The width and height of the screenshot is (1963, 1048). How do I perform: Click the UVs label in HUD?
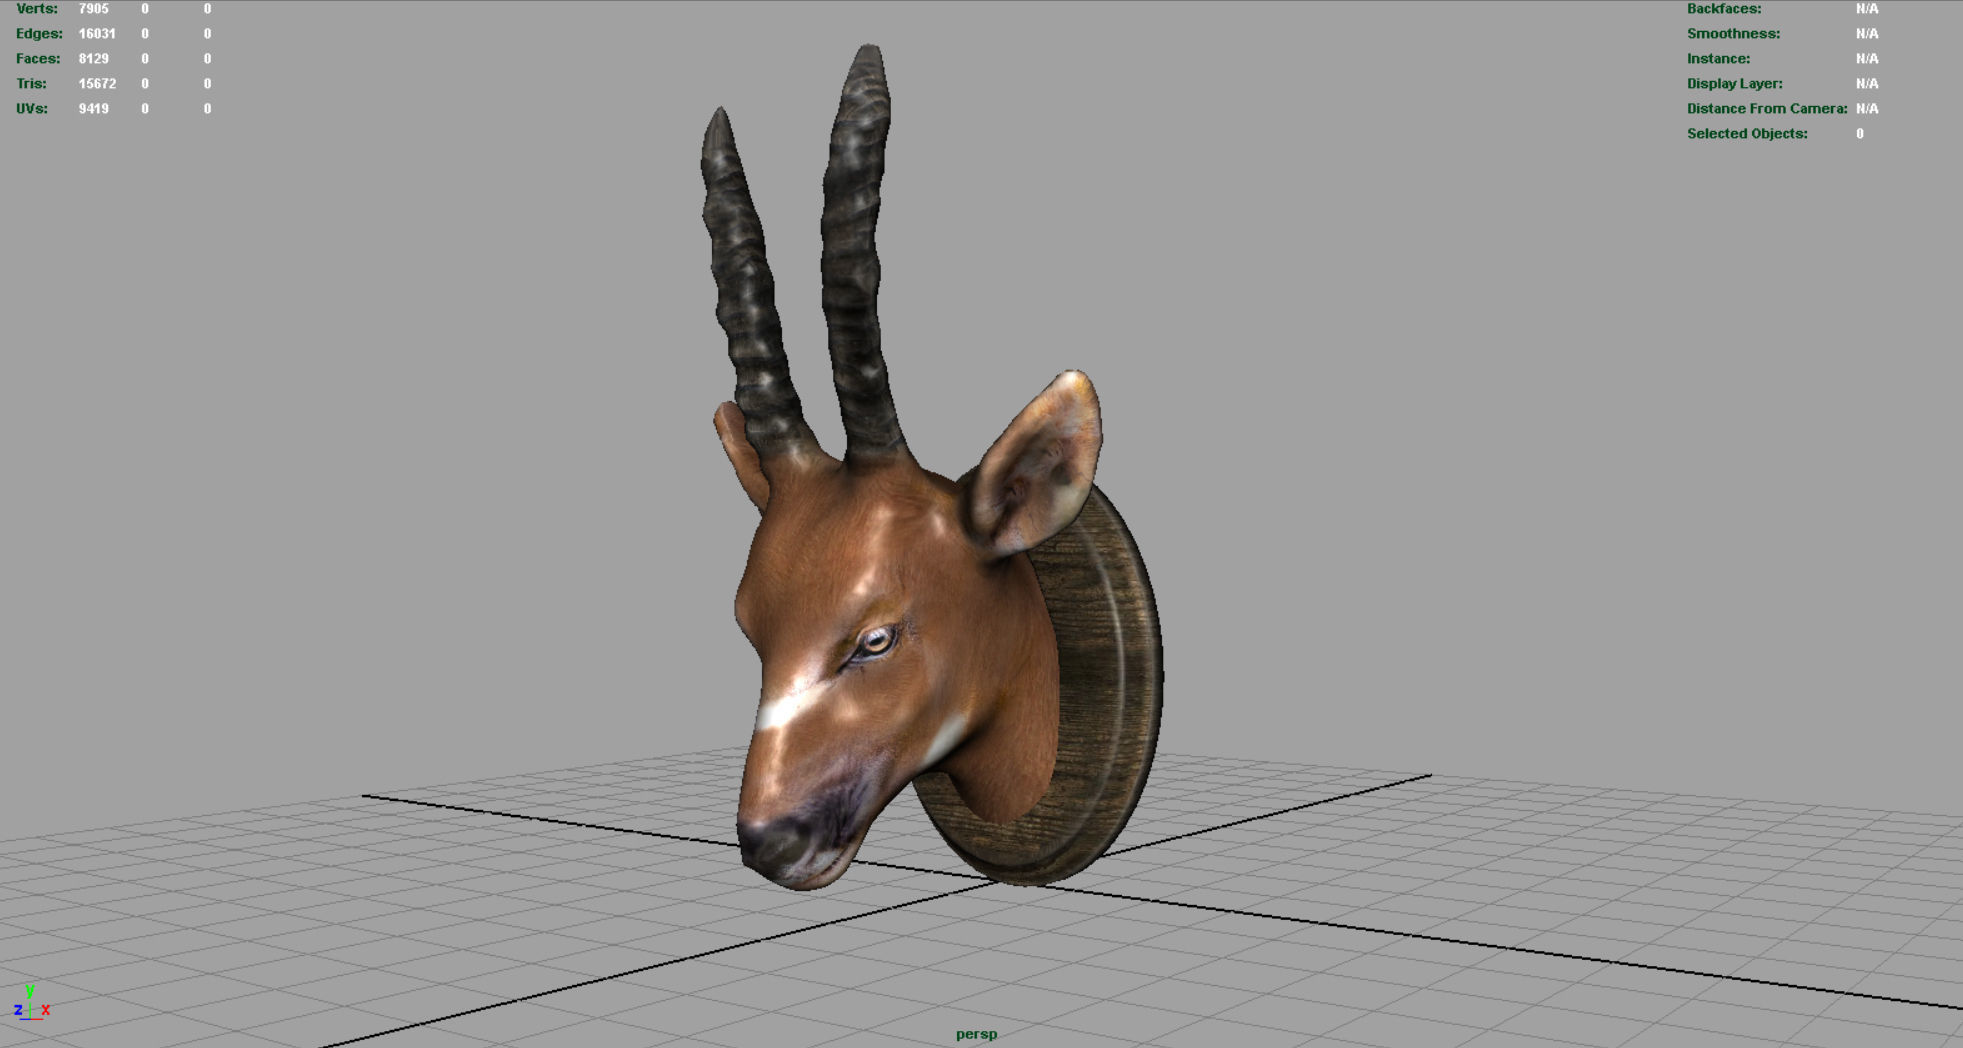(x=32, y=109)
